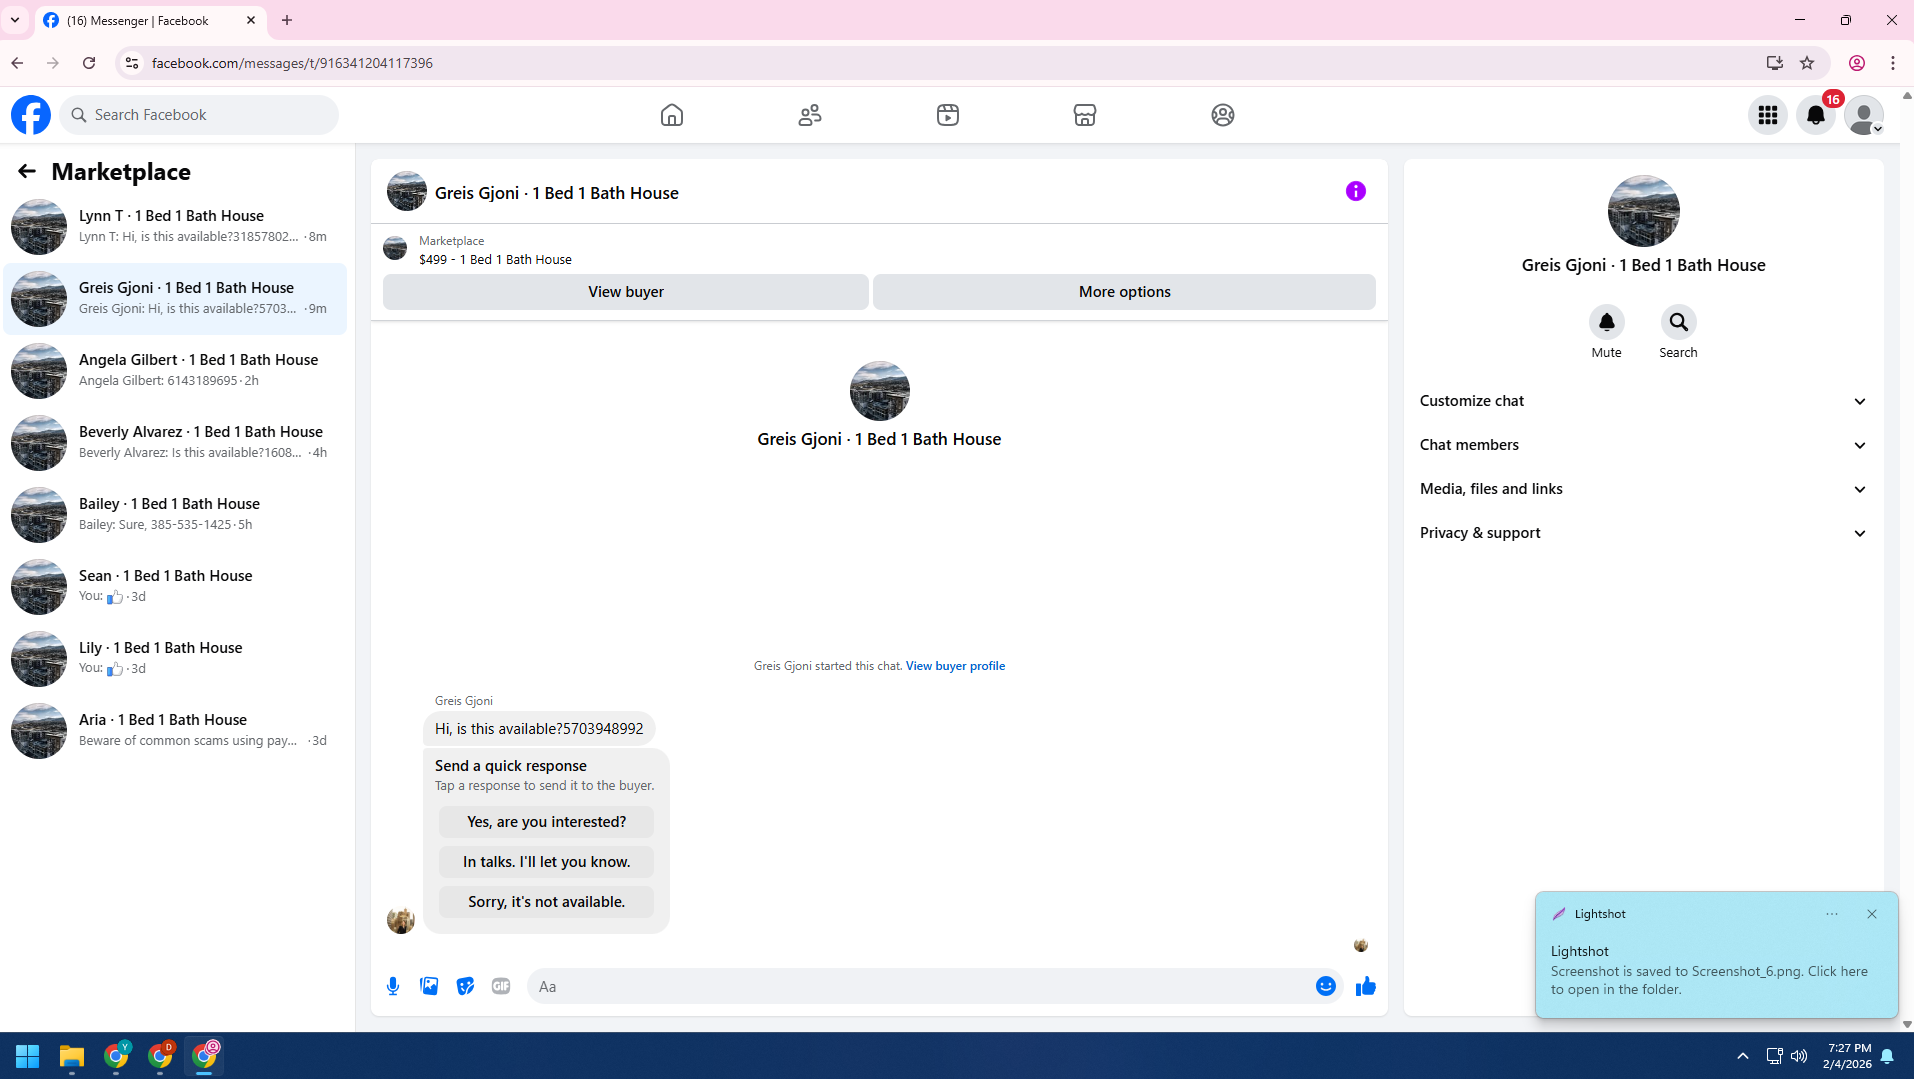This screenshot has width=1914, height=1079.
Task: Search in conversation magnifier icon
Action: (1679, 322)
